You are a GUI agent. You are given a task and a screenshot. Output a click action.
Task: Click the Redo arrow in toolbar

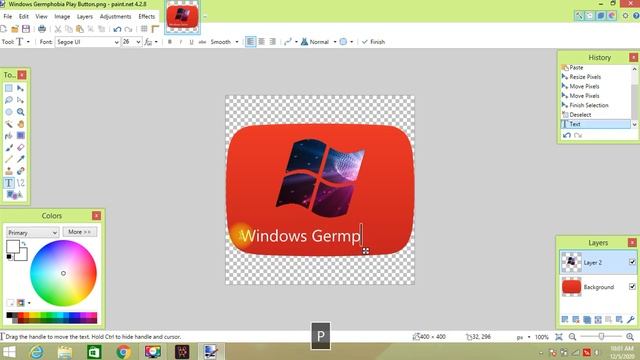[129, 29]
